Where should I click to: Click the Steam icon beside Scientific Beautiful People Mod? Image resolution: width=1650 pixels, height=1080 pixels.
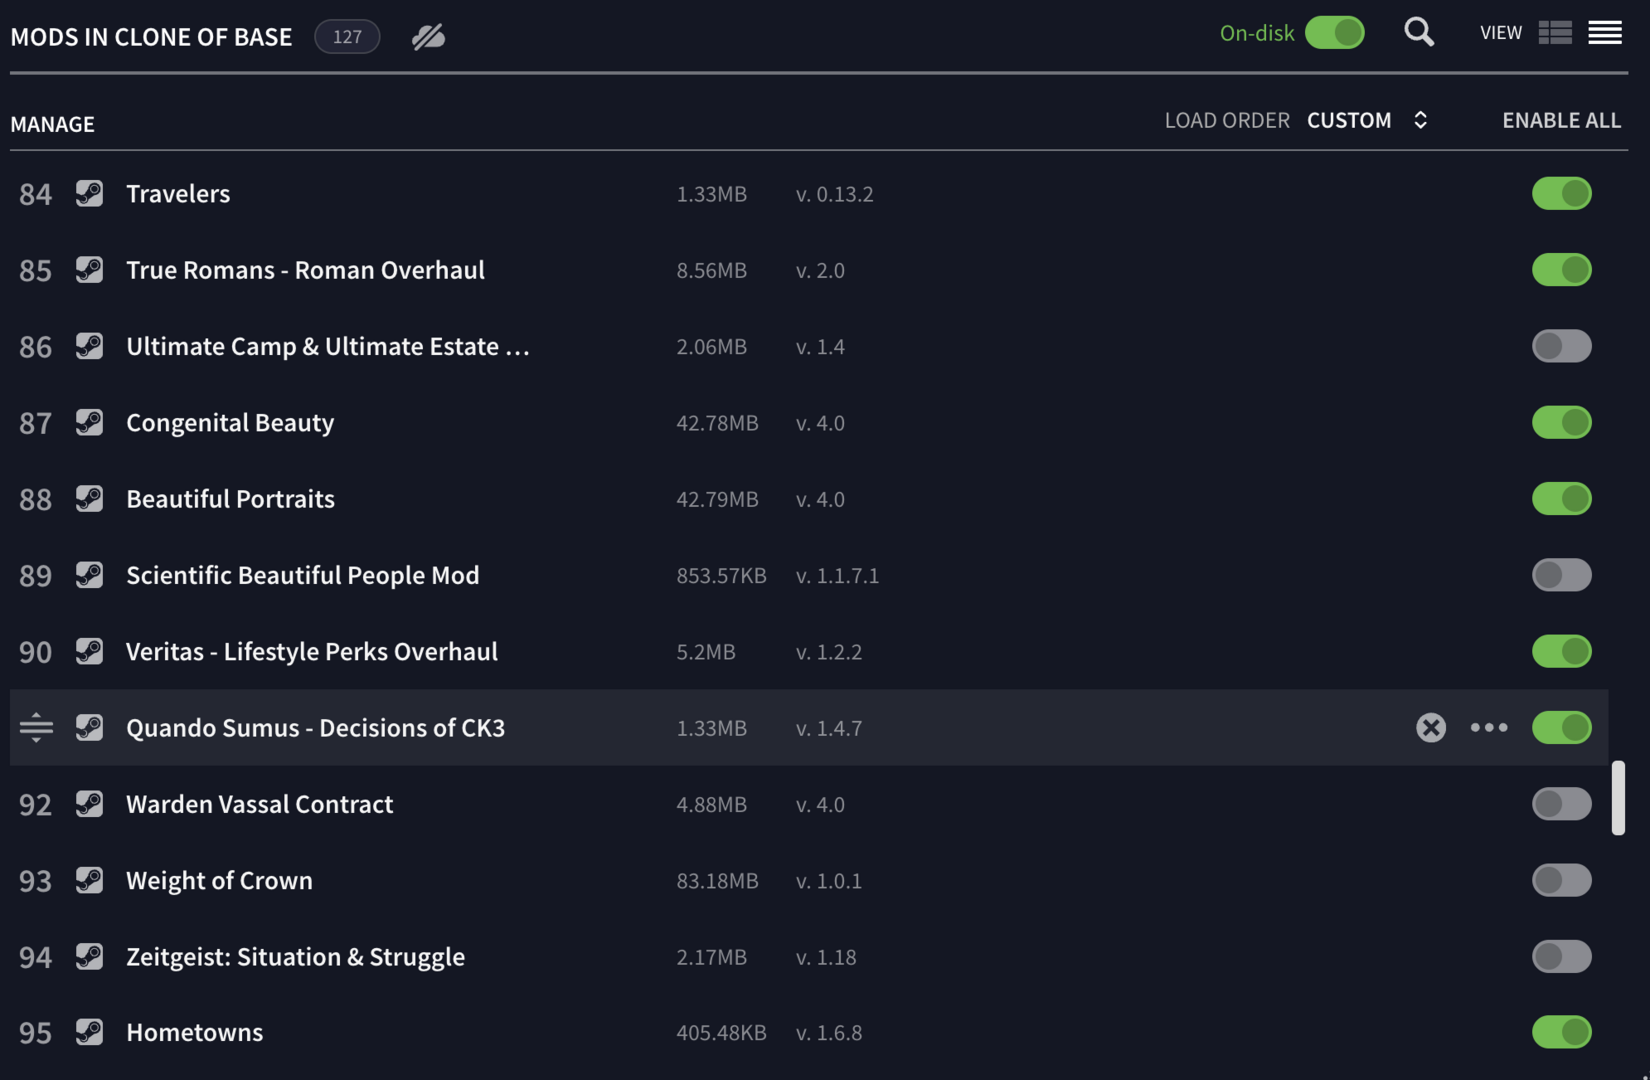click(89, 575)
